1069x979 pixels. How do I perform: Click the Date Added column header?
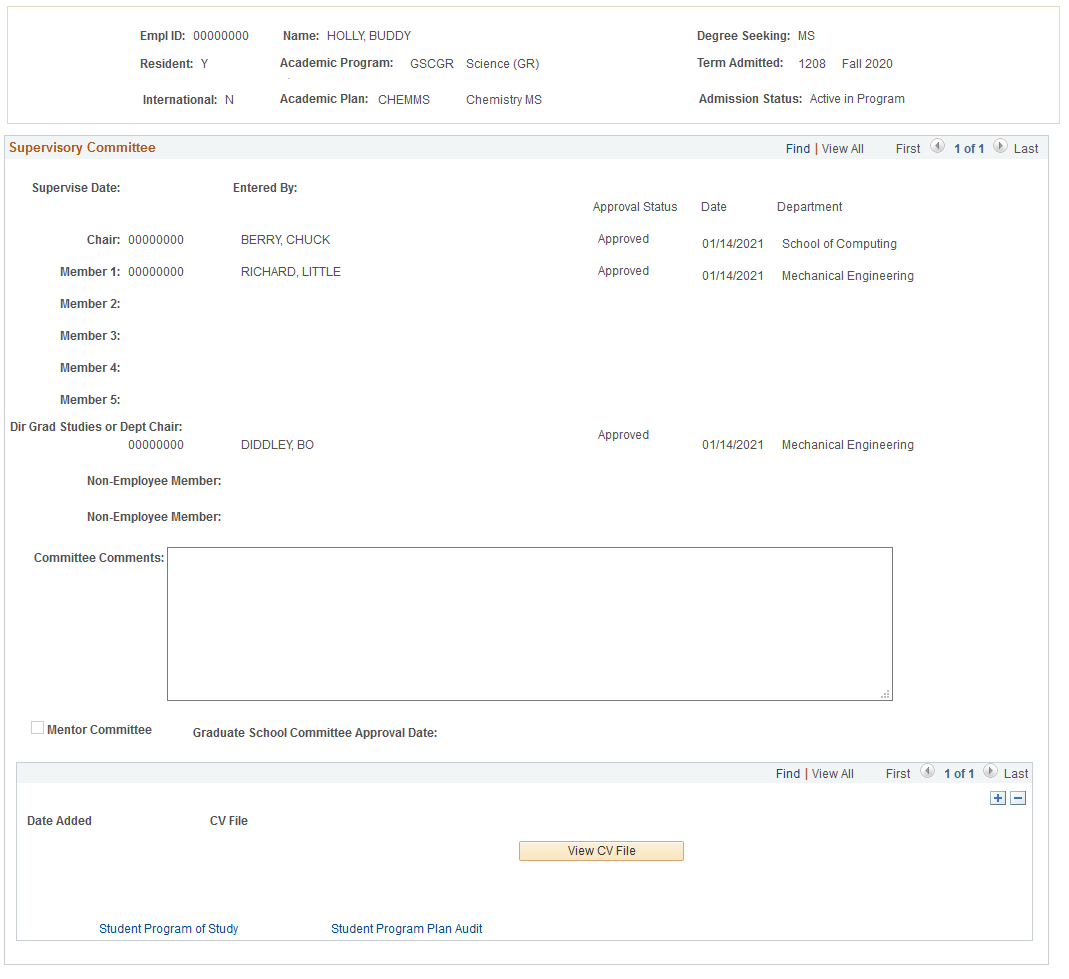(59, 821)
